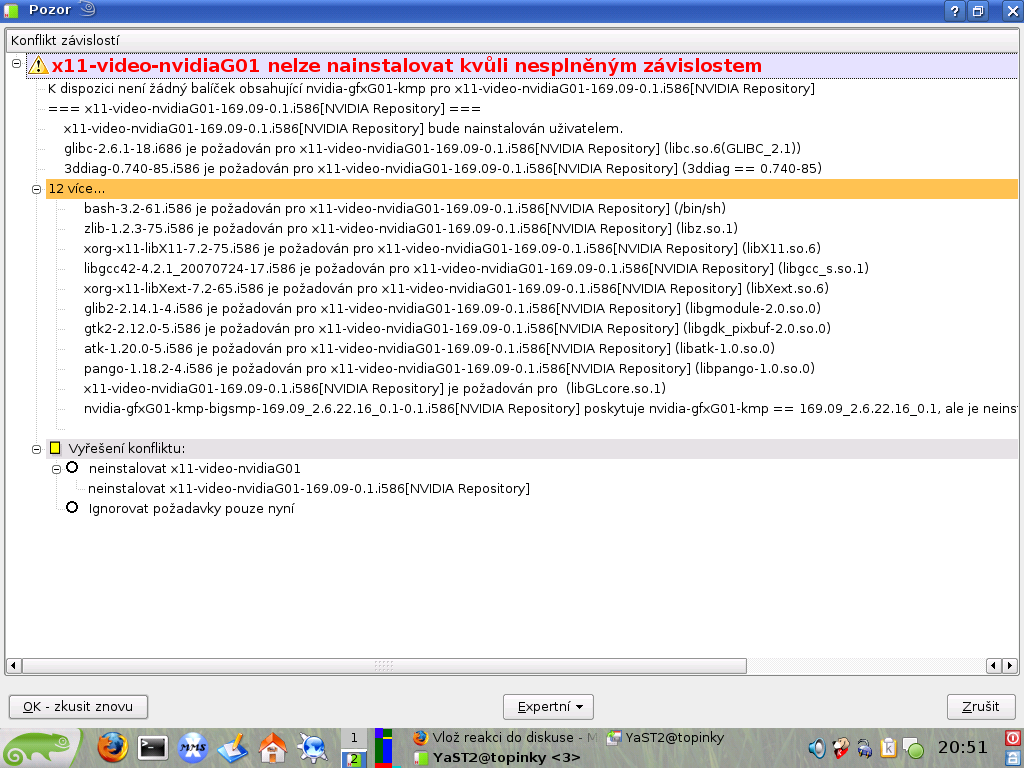This screenshot has height=768, width=1024.
Task: Switch to the YaST2@topinky taskbar window
Action: coord(665,737)
